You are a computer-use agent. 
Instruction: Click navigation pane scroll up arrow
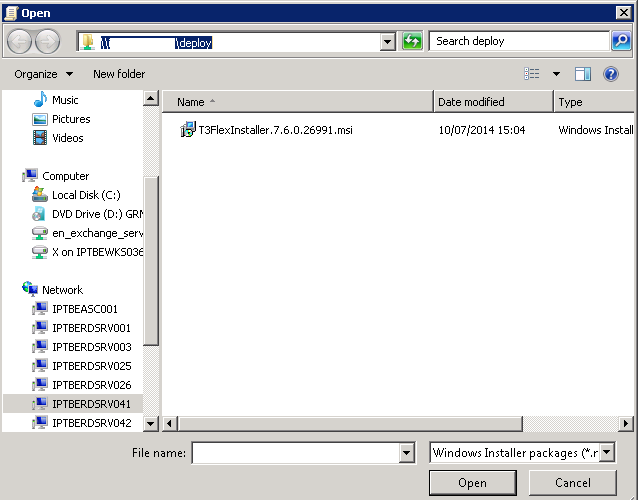pos(151,98)
